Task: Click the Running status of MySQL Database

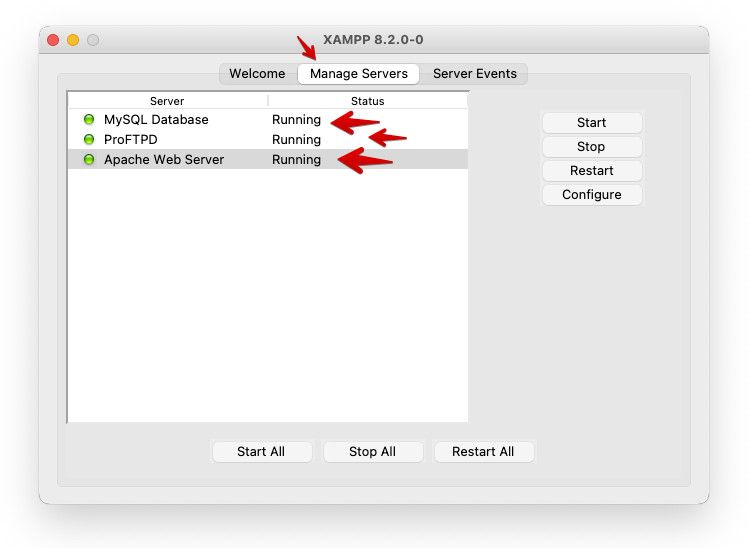Action: 296,120
